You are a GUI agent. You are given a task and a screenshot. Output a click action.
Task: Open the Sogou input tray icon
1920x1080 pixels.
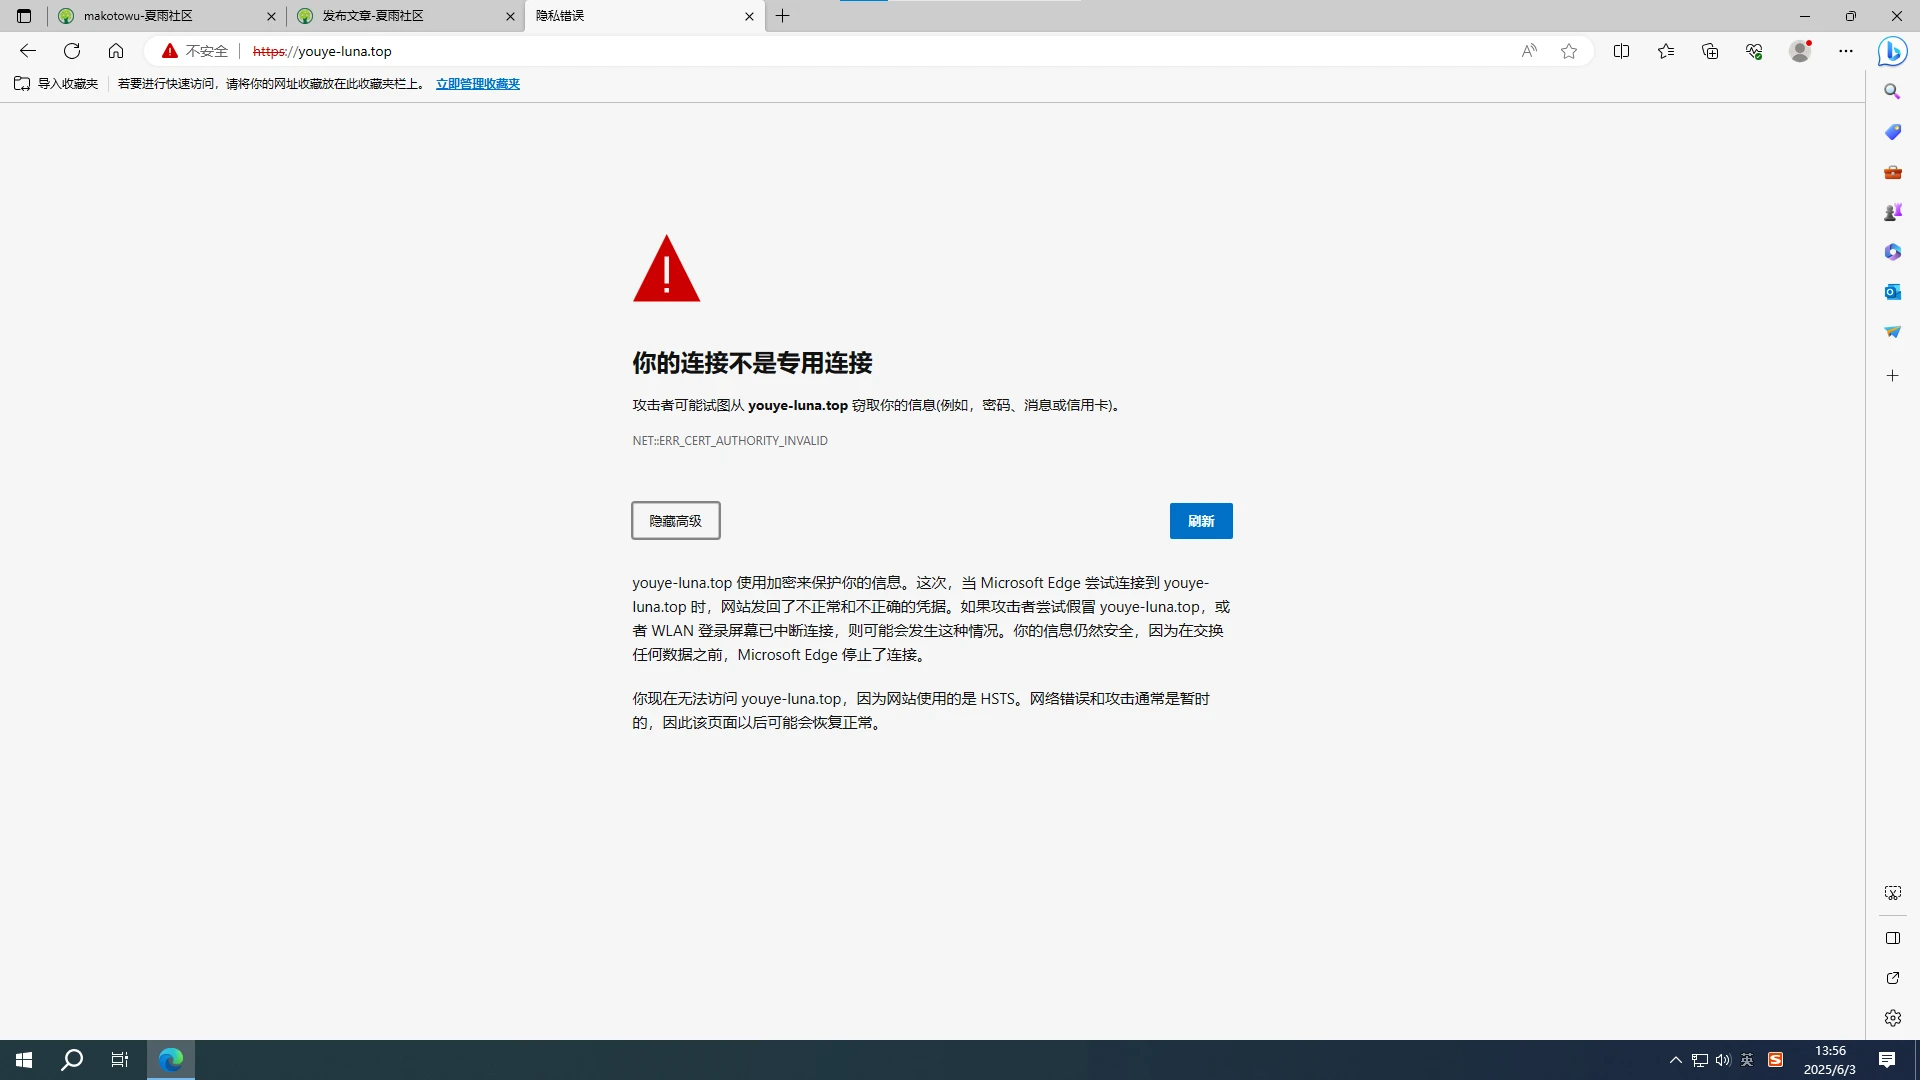[1775, 1060]
